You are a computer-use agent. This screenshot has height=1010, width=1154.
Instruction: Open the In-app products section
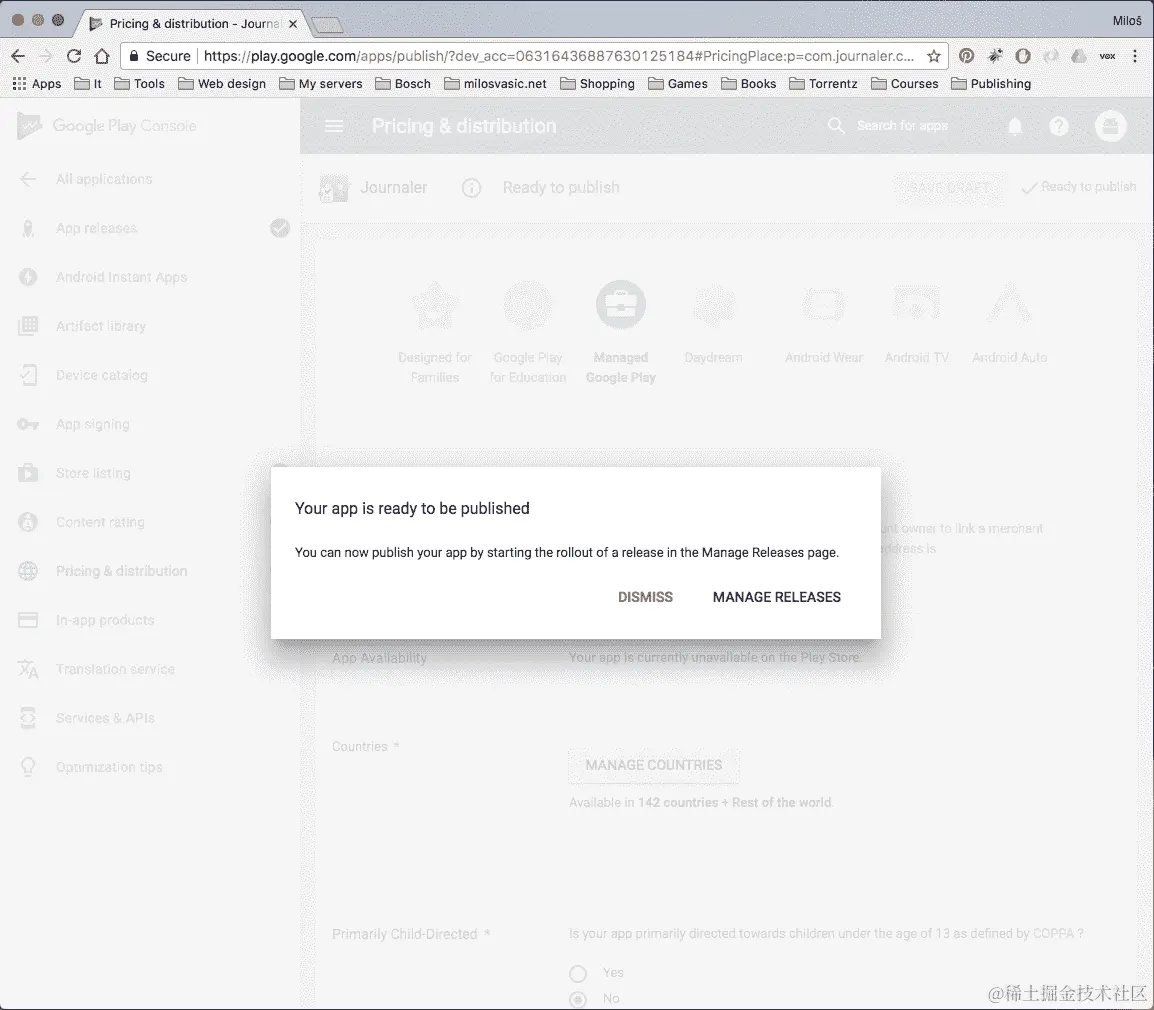[x=105, y=620]
